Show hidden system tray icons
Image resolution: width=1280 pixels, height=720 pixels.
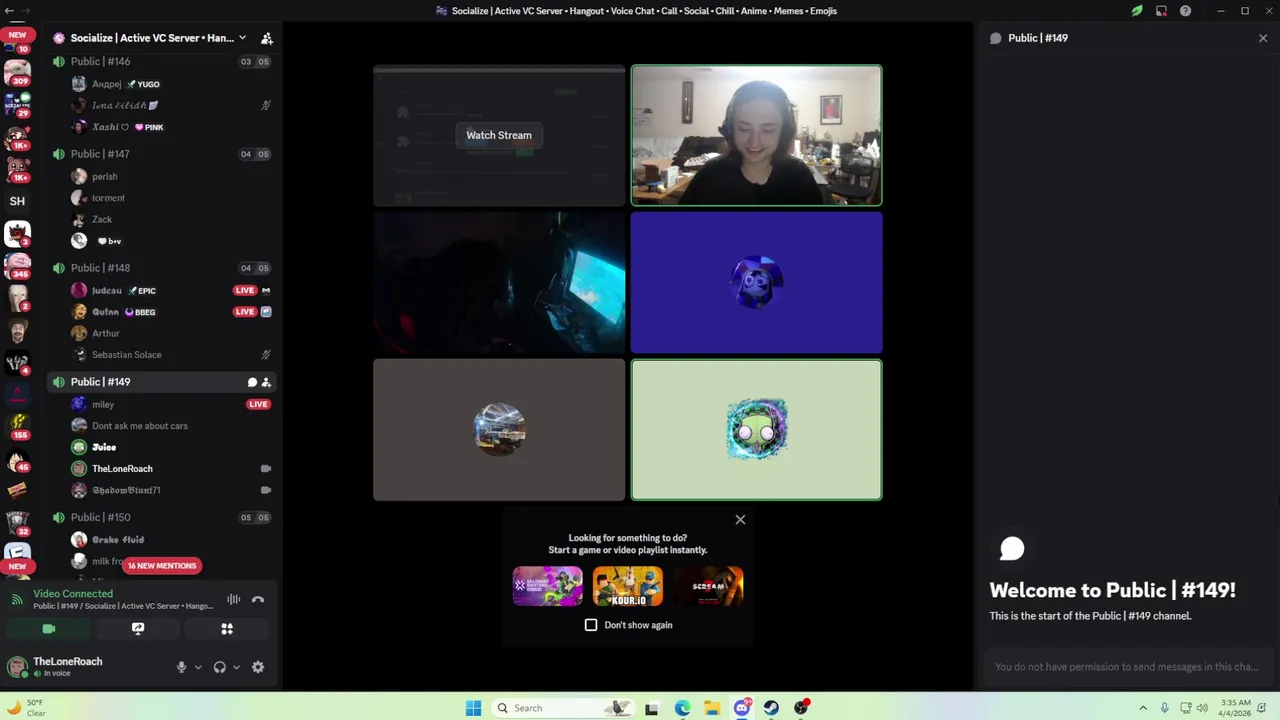(x=1143, y=708)
